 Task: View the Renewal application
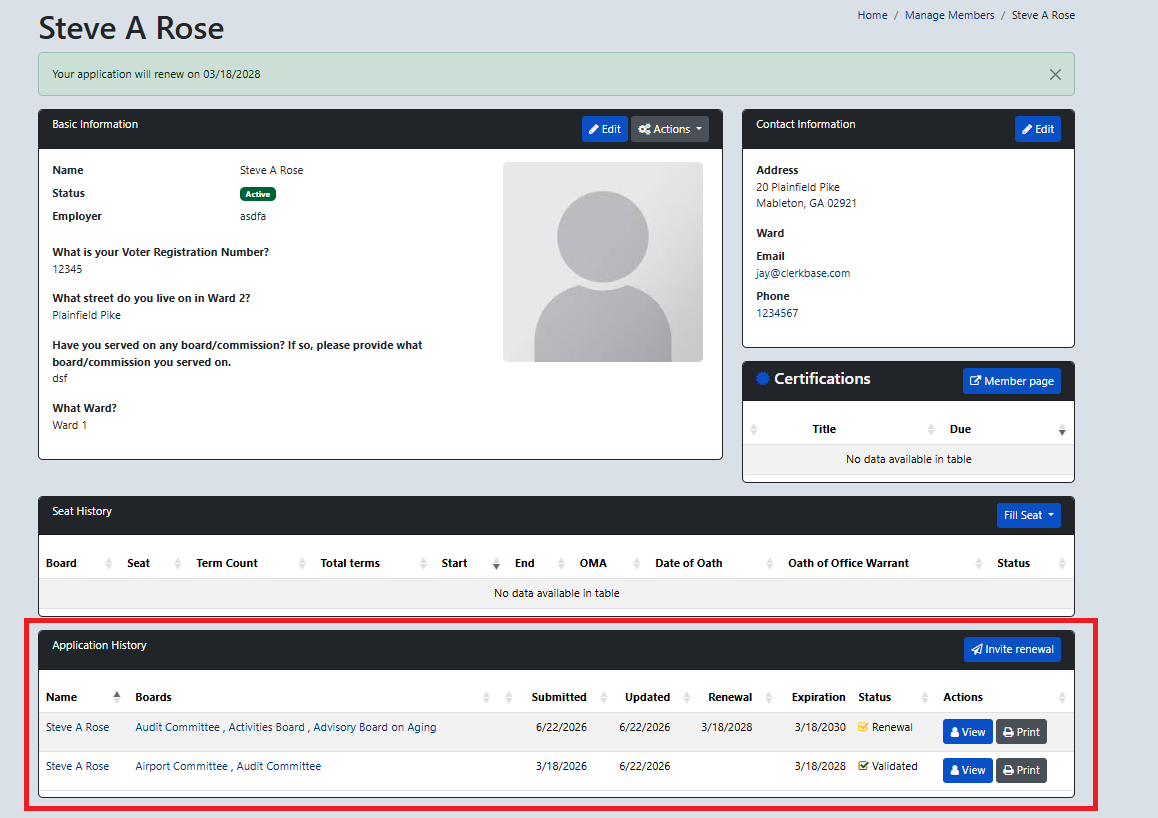967,732
